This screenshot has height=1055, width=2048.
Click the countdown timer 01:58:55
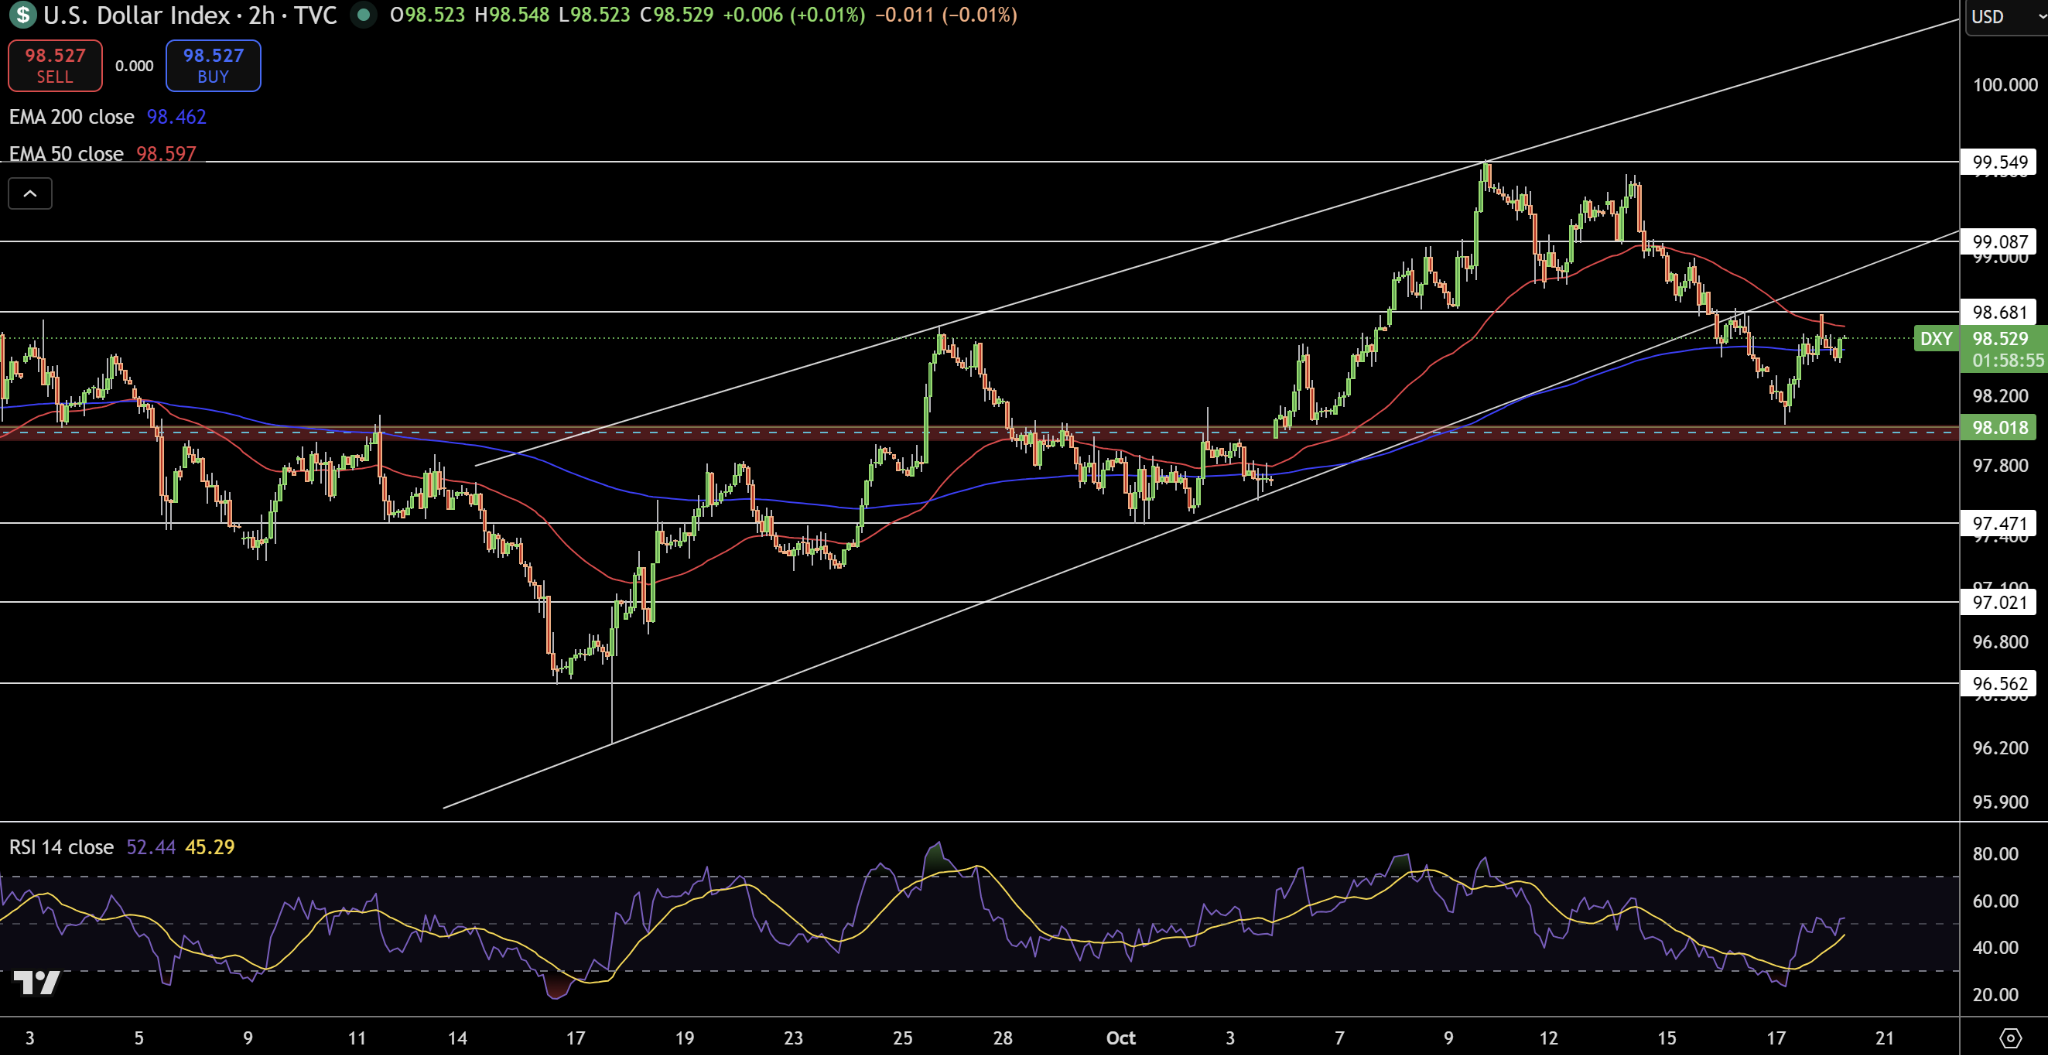pos(2007,361)
